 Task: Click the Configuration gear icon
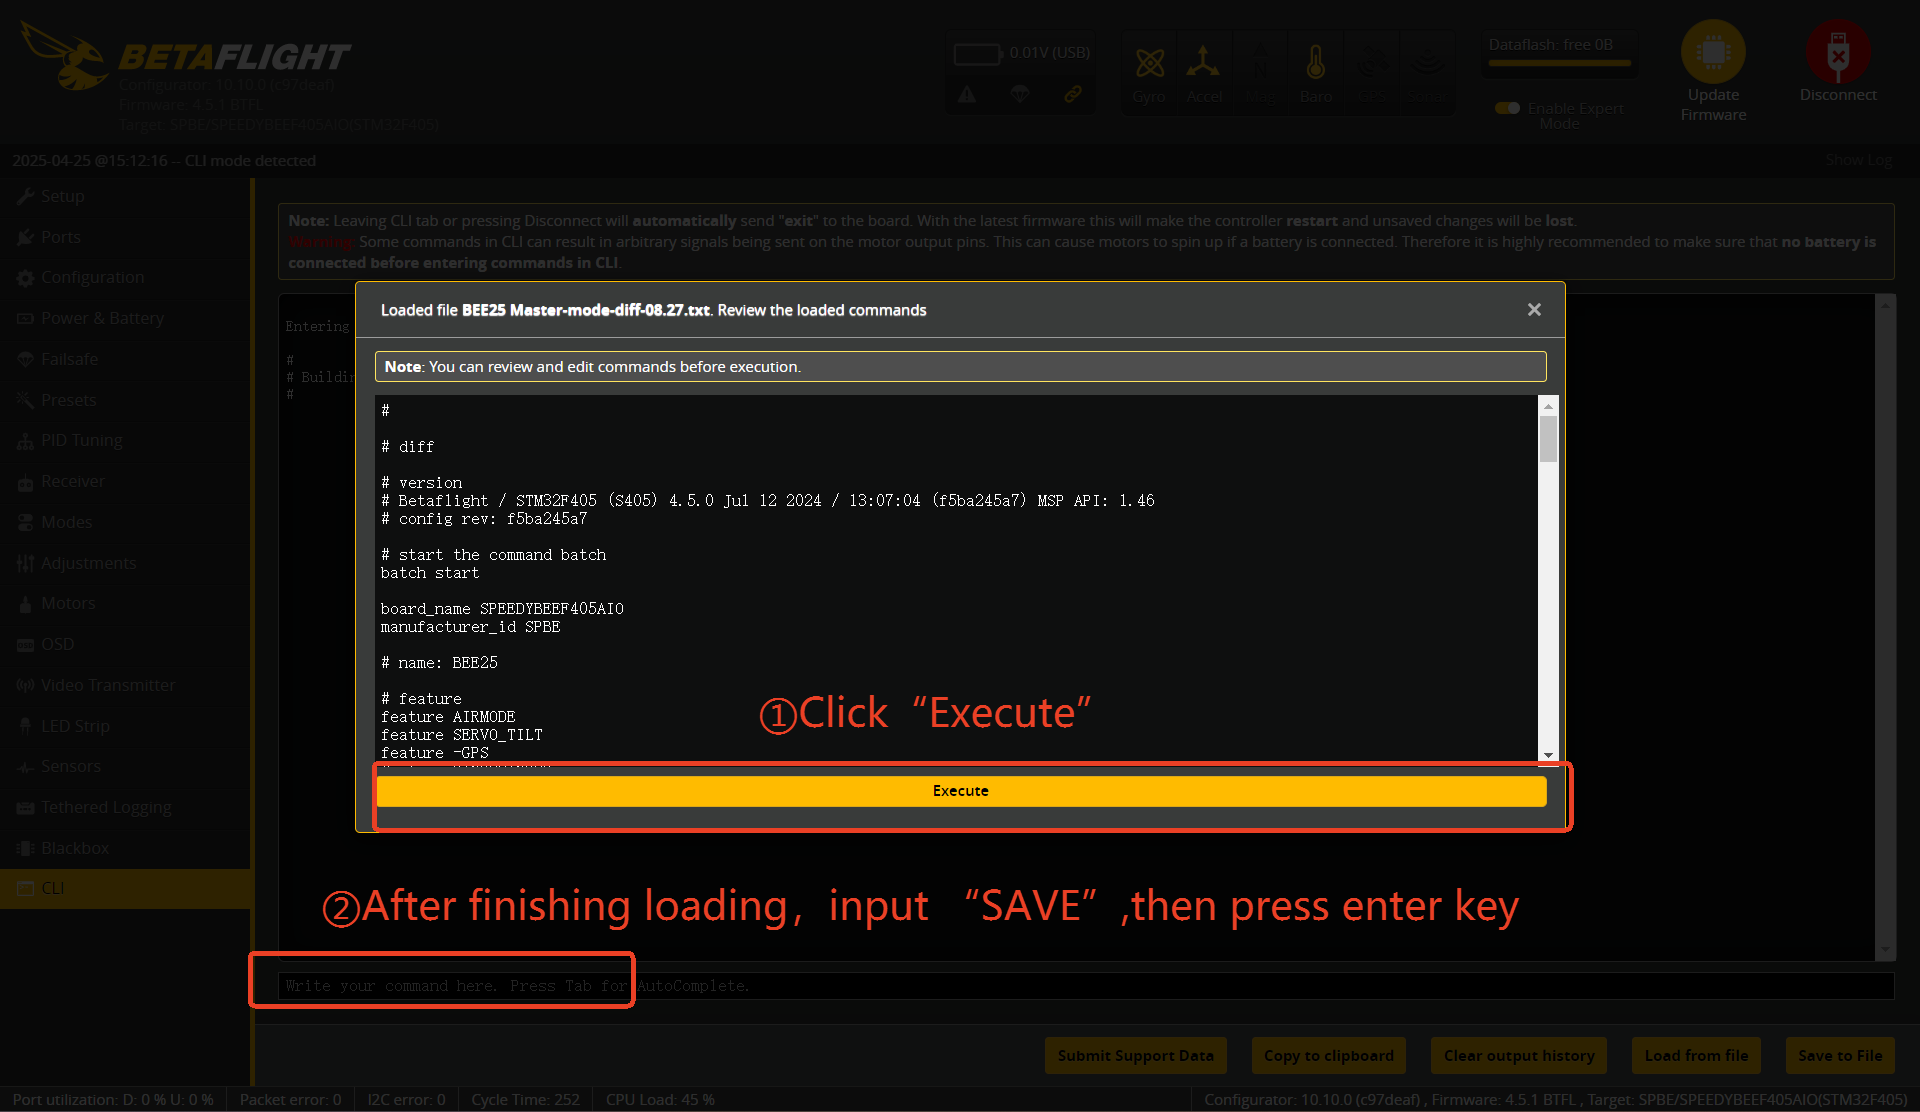[25, 279]
